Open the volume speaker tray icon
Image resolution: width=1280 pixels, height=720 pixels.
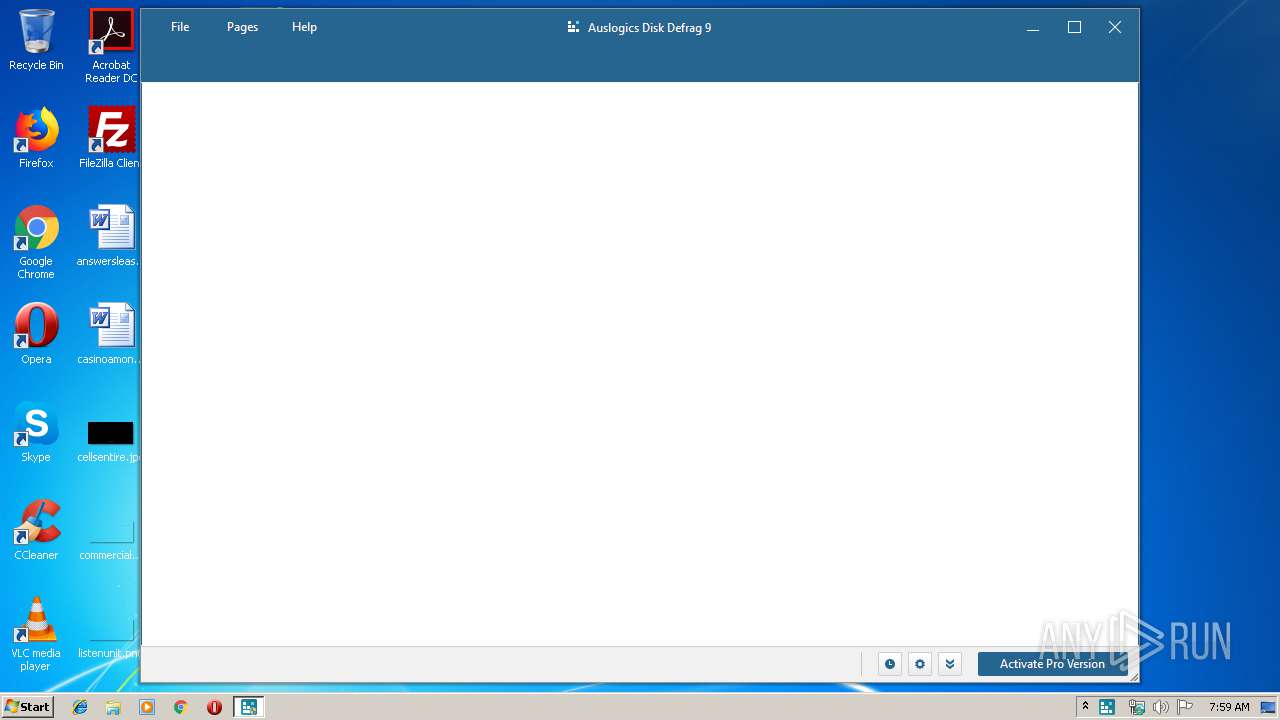tap(1160, 707)
